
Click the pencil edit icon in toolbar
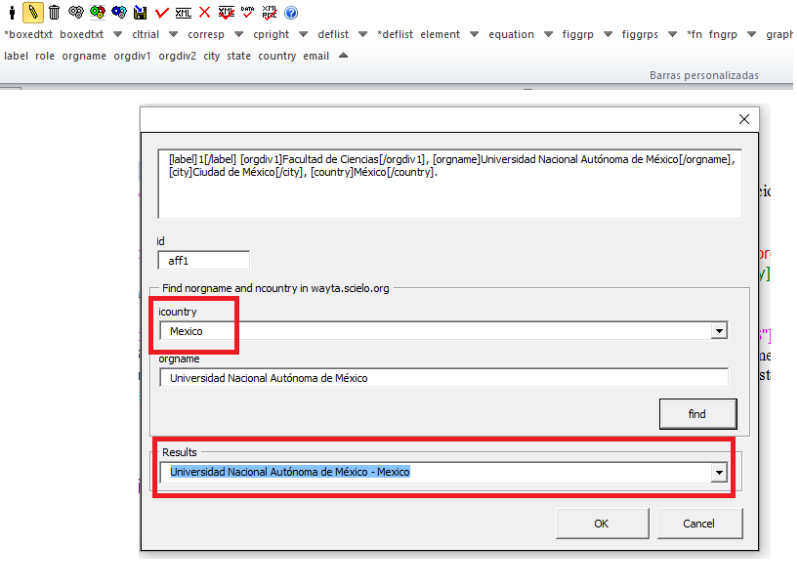(32, 13)
